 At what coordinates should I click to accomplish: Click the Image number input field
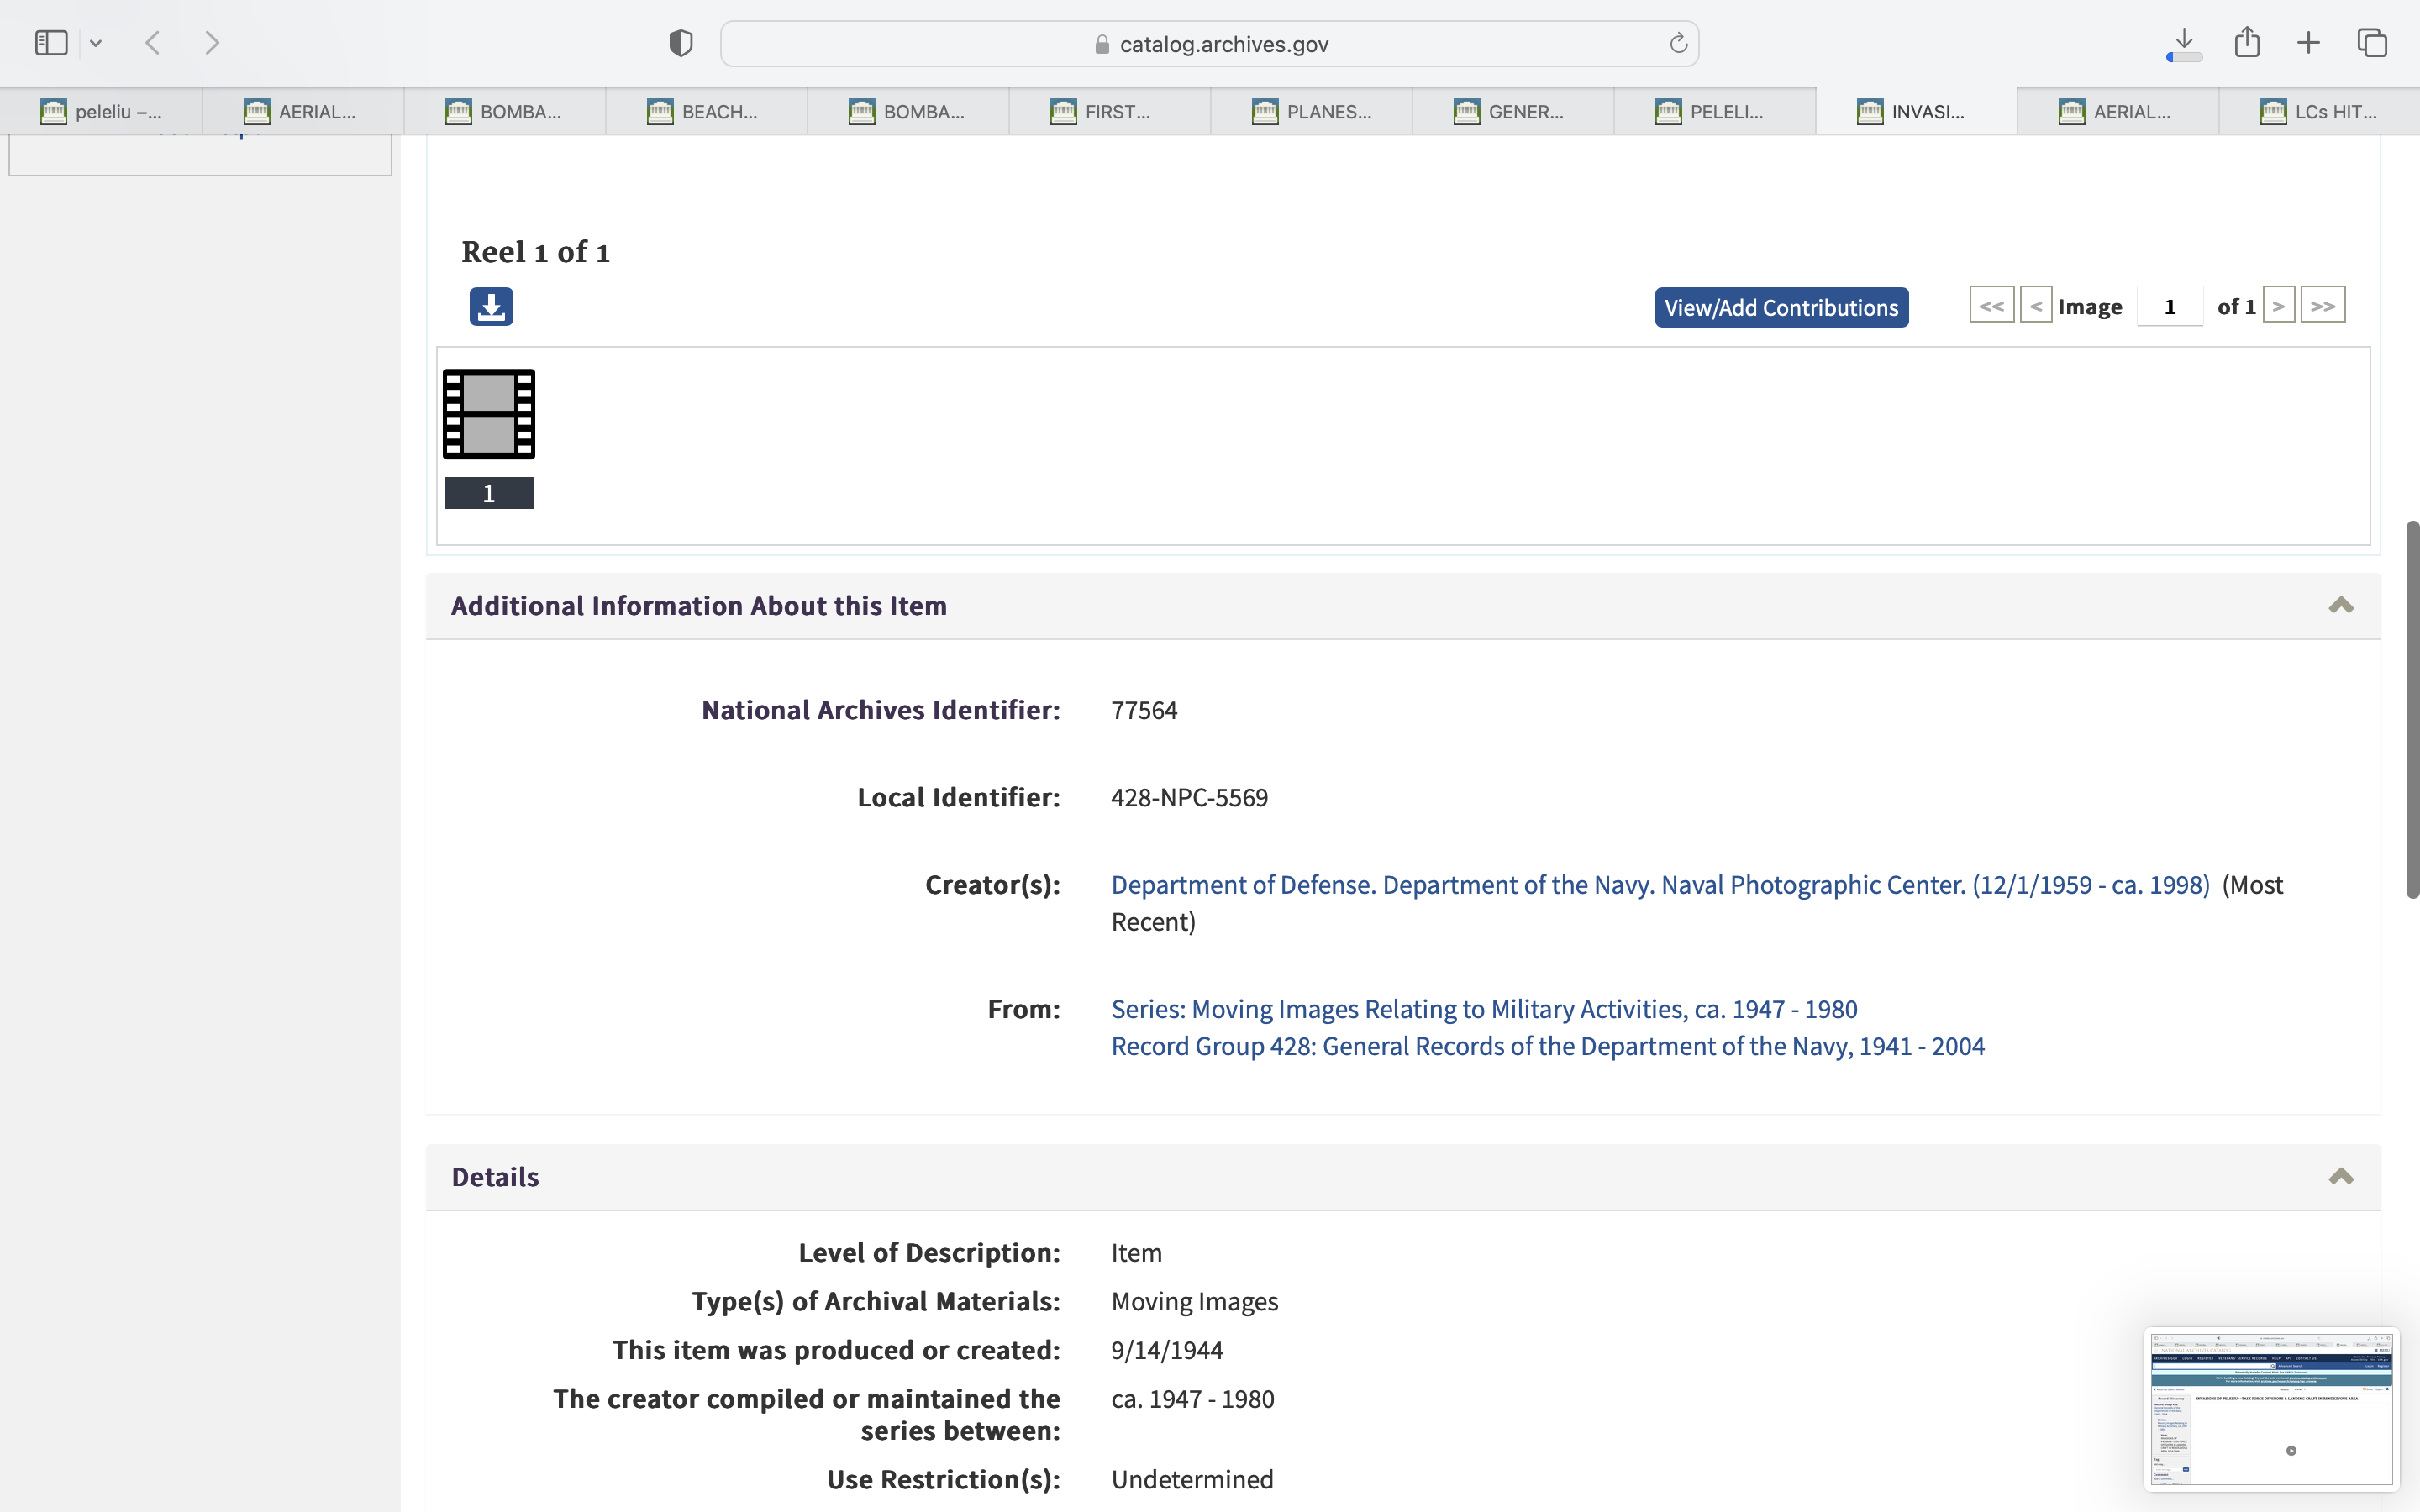pos(2169,307)
